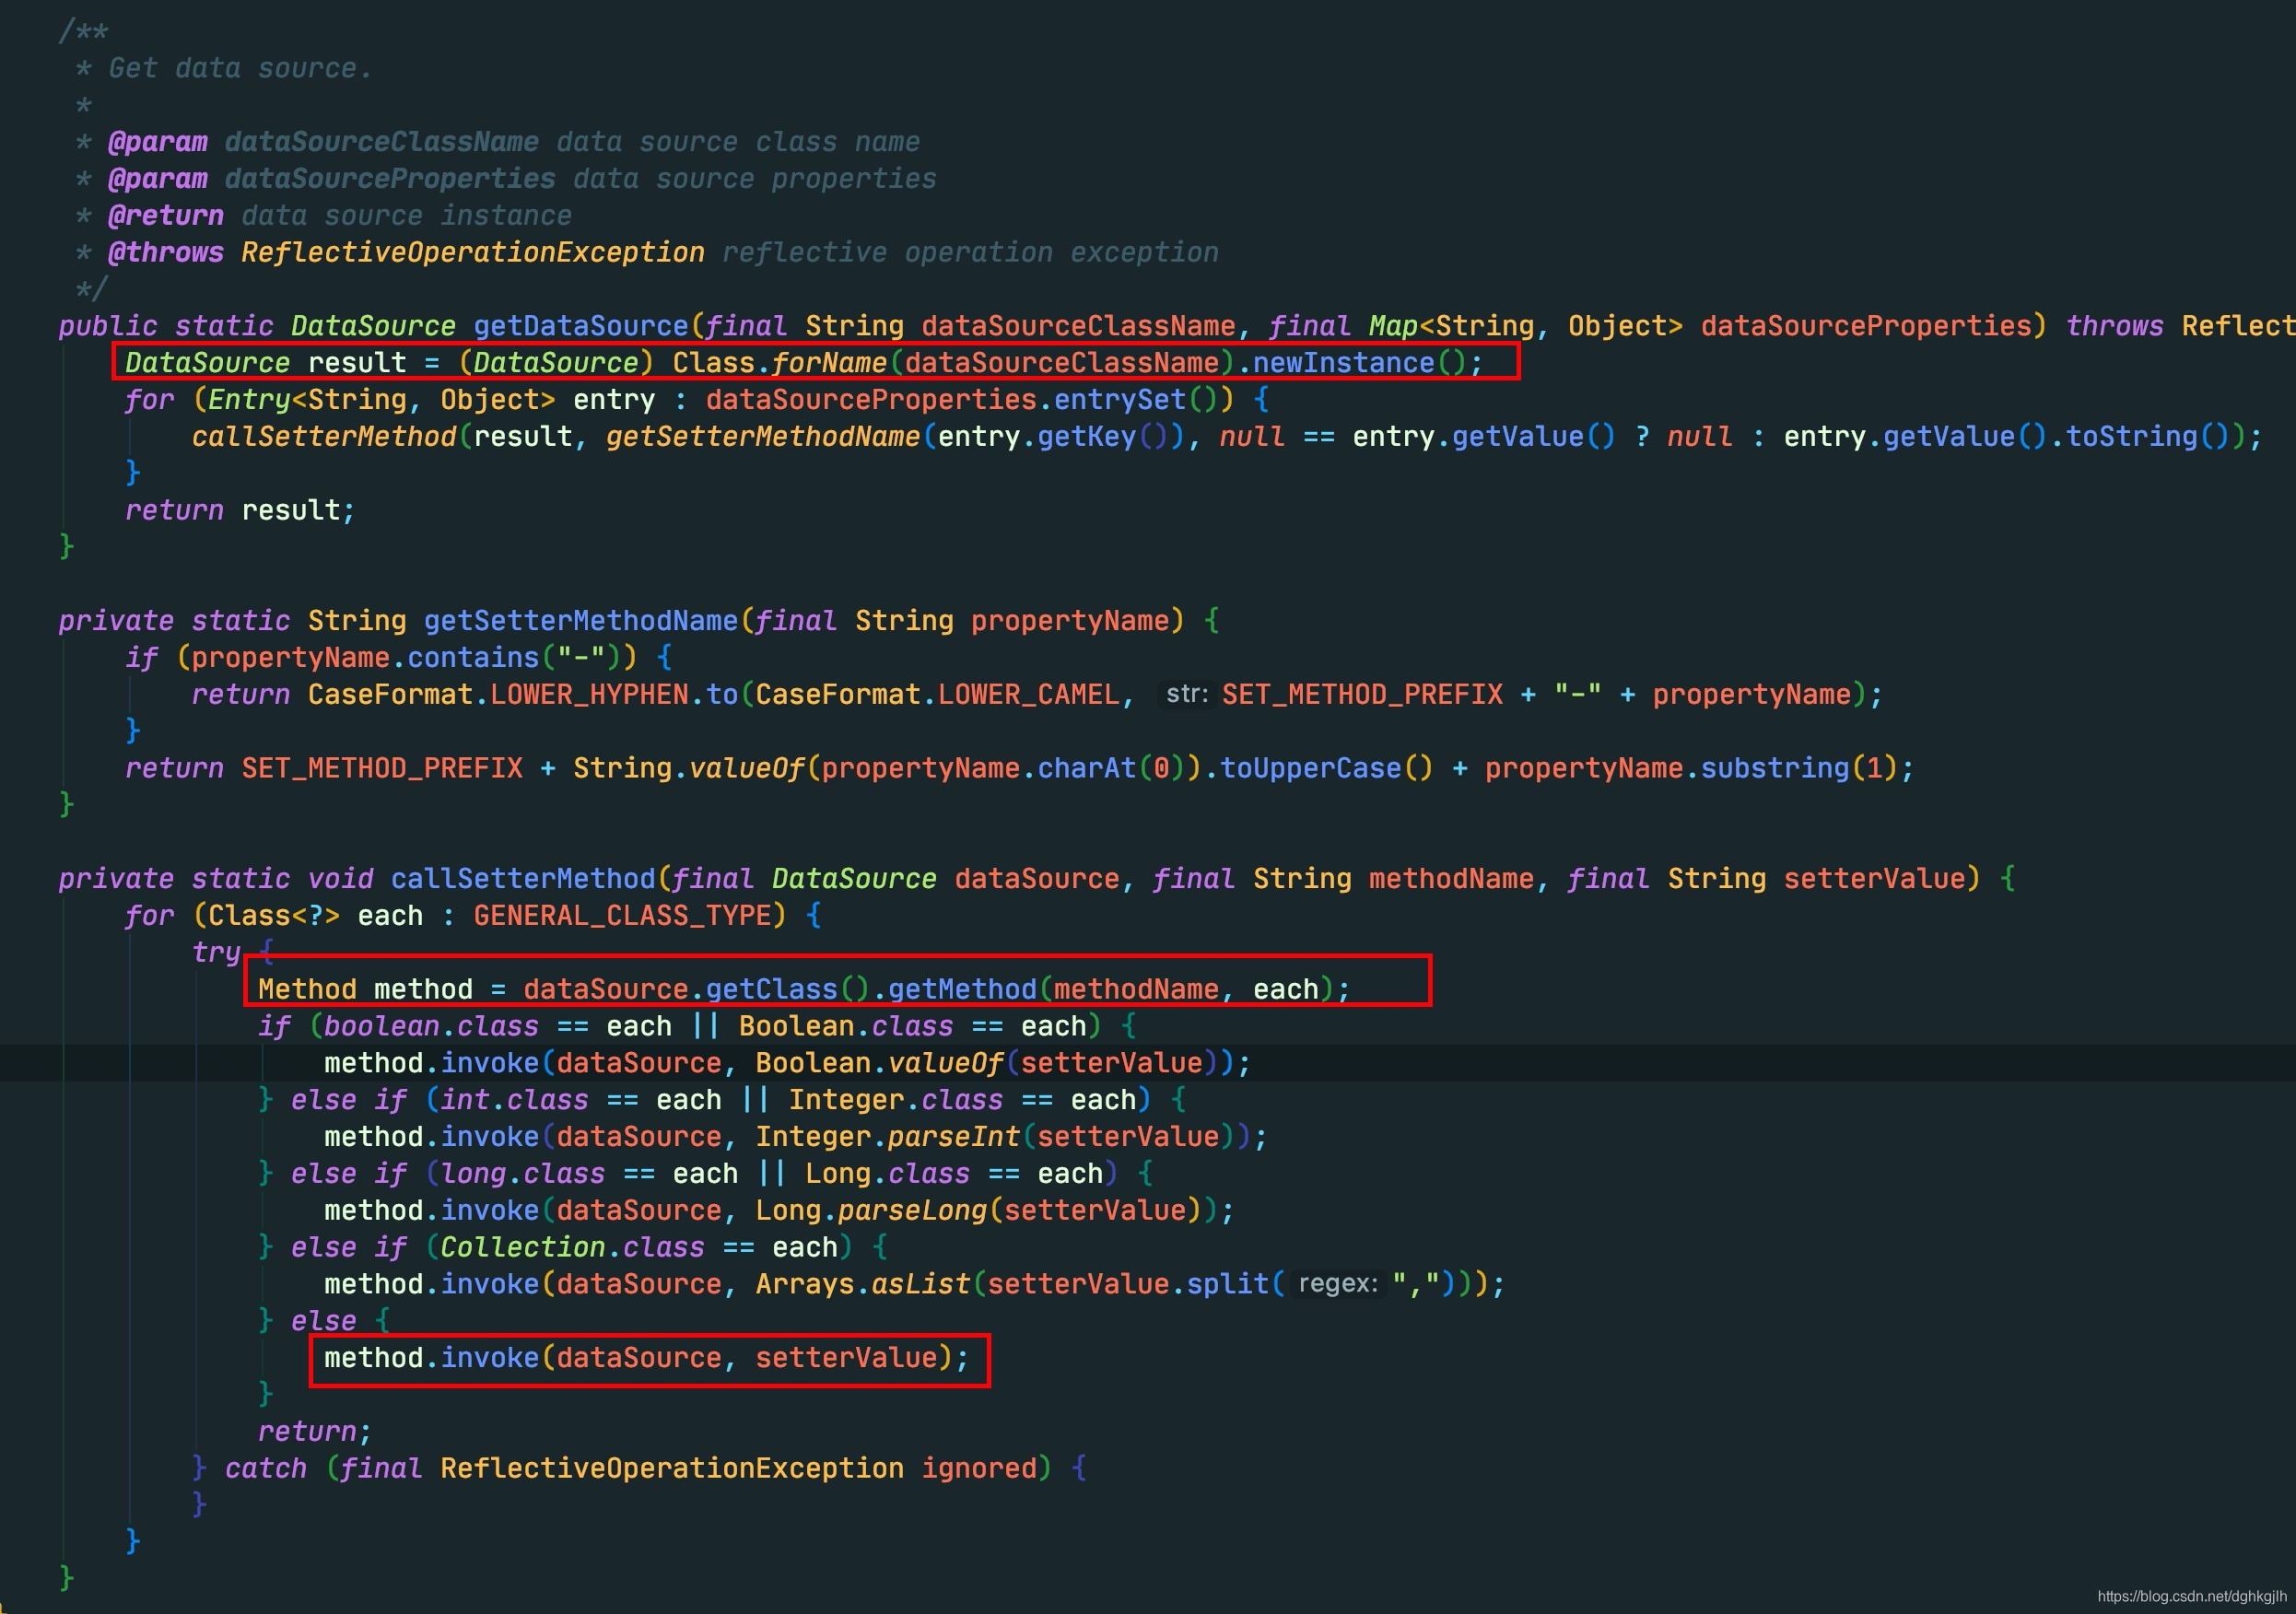This screenshot has width=2296, height=1614.
Task: Click the getDataSource method name
Action: tap(581, 326)
